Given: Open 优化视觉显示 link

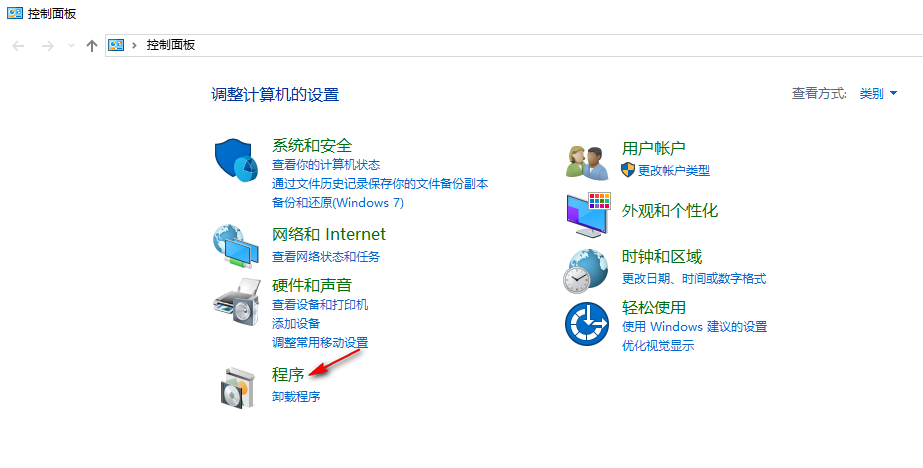Looking at the screenshot, I should pos(658,345).
